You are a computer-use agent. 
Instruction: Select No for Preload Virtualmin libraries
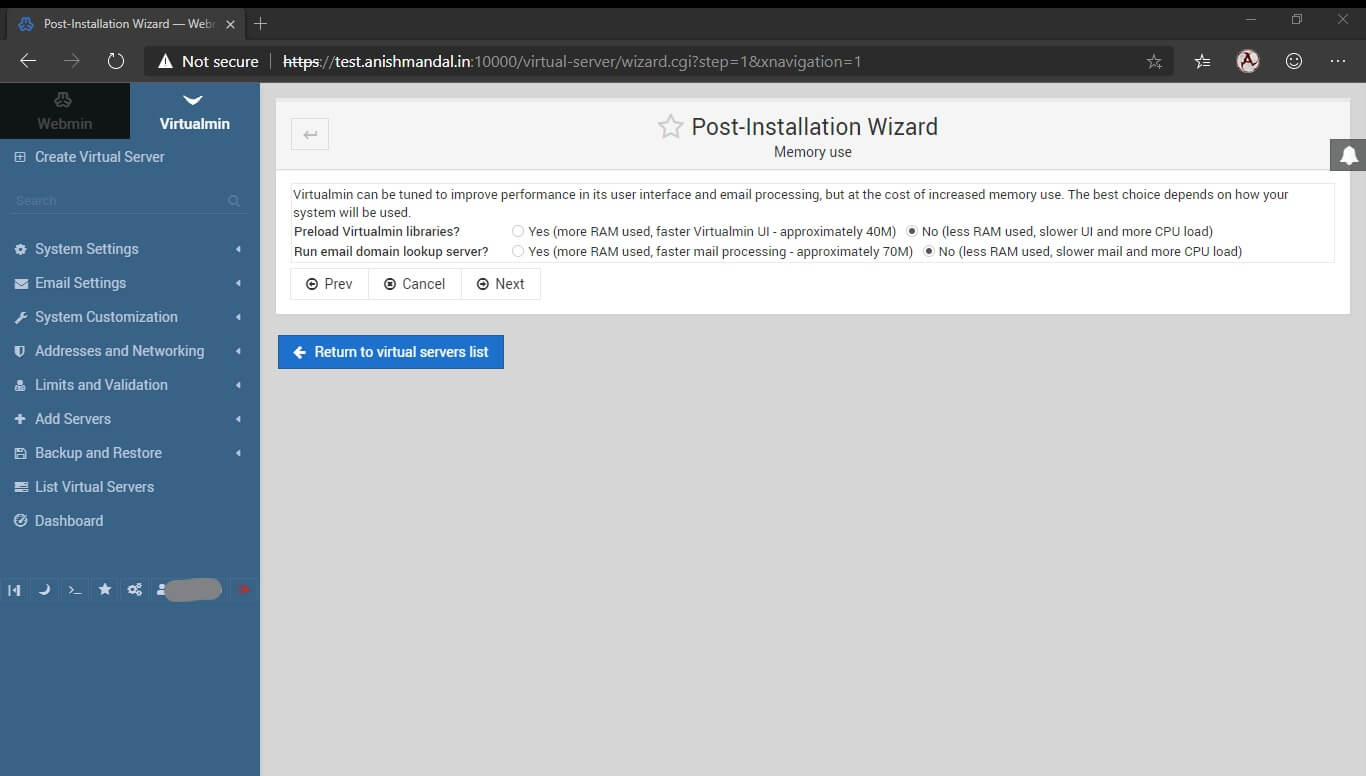click(912, 231)
